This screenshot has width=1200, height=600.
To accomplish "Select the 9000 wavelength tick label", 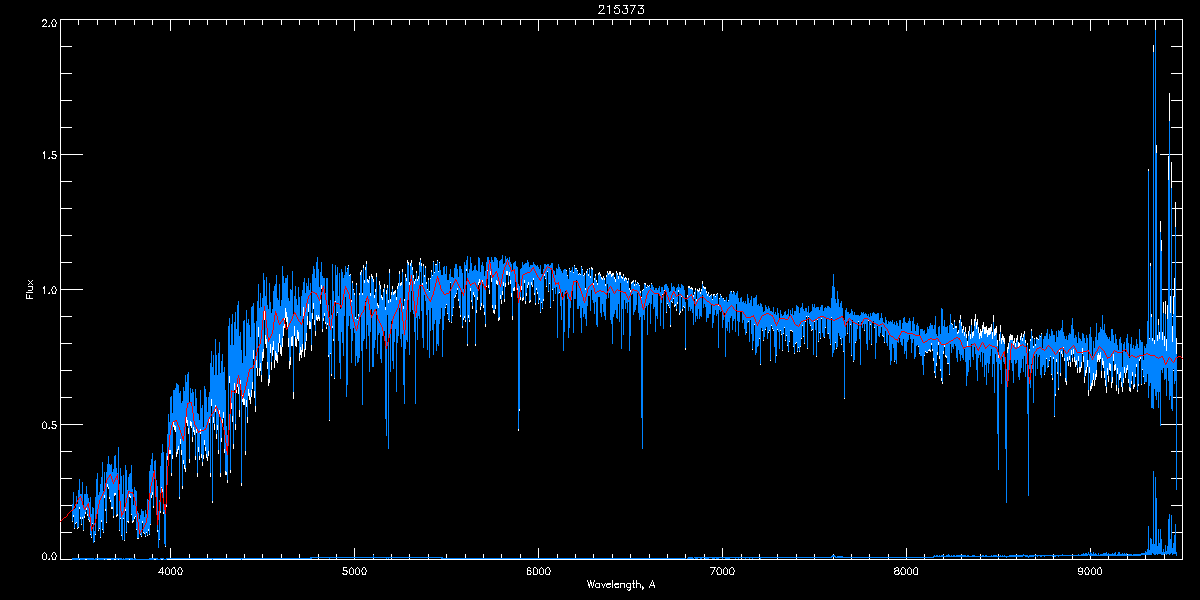I will point(1090,571).
